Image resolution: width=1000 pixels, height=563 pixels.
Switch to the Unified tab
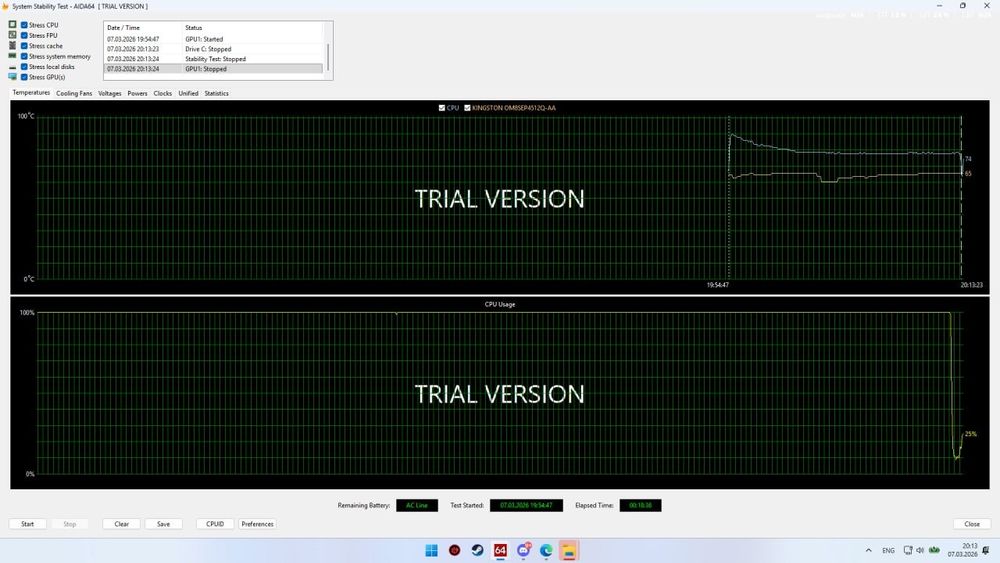pos(188,93)
